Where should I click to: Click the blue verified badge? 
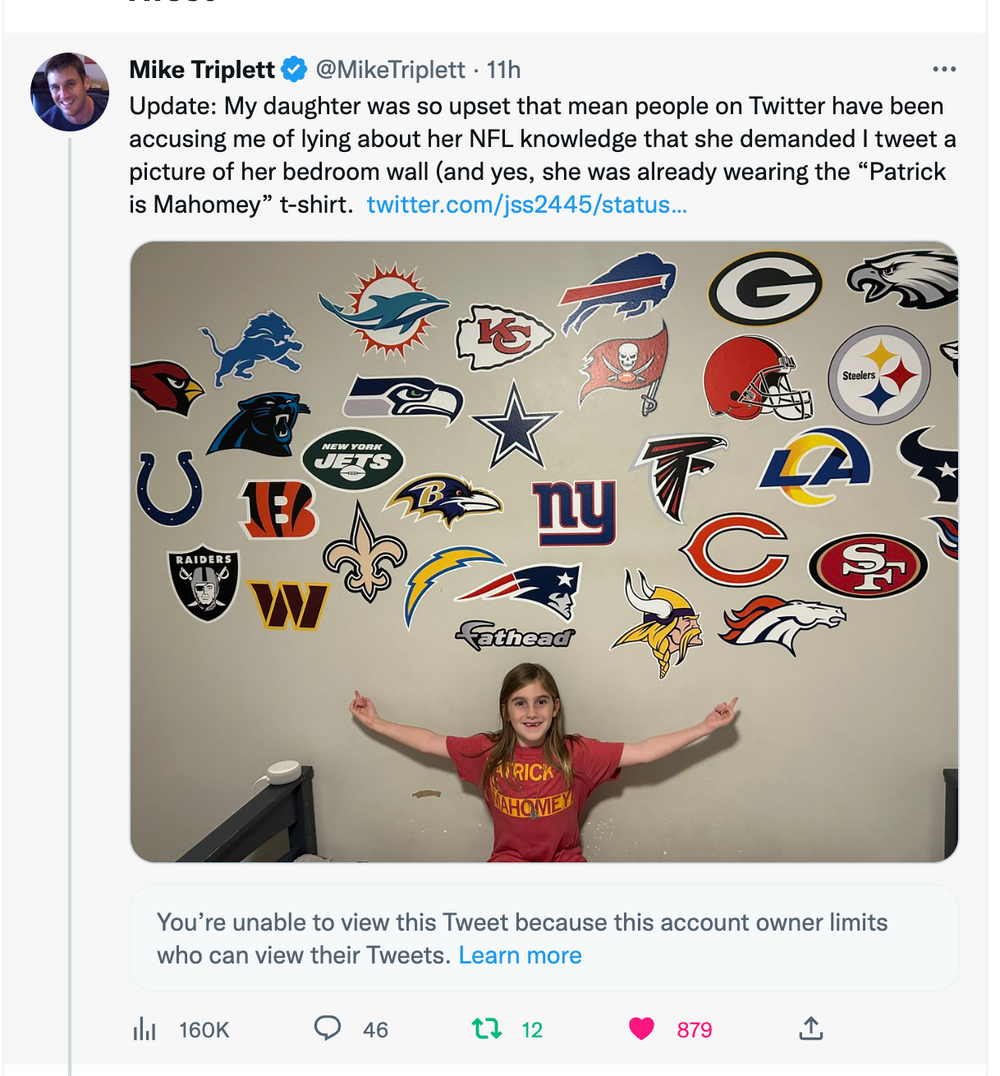pos(294,69)
